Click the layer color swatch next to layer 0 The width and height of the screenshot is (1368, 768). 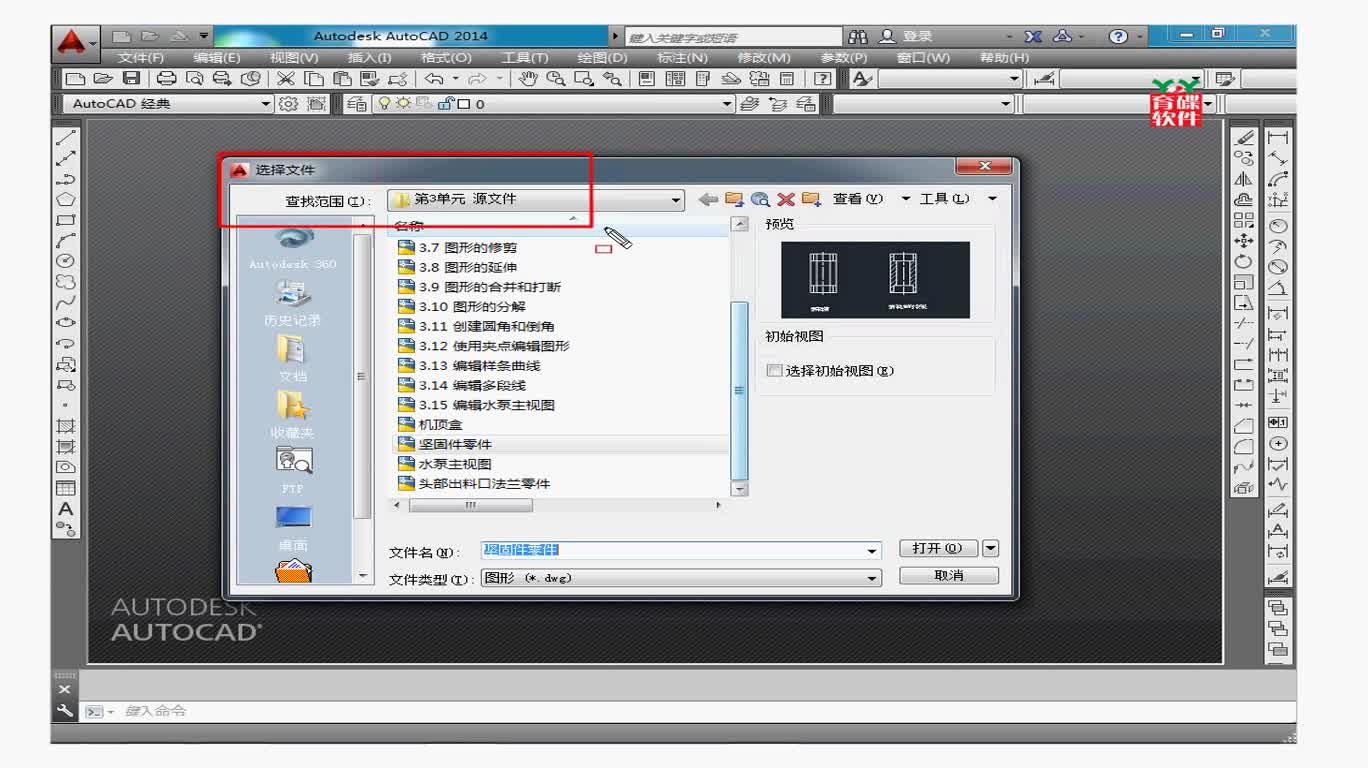pyautogui.click(x=463, y=104)
